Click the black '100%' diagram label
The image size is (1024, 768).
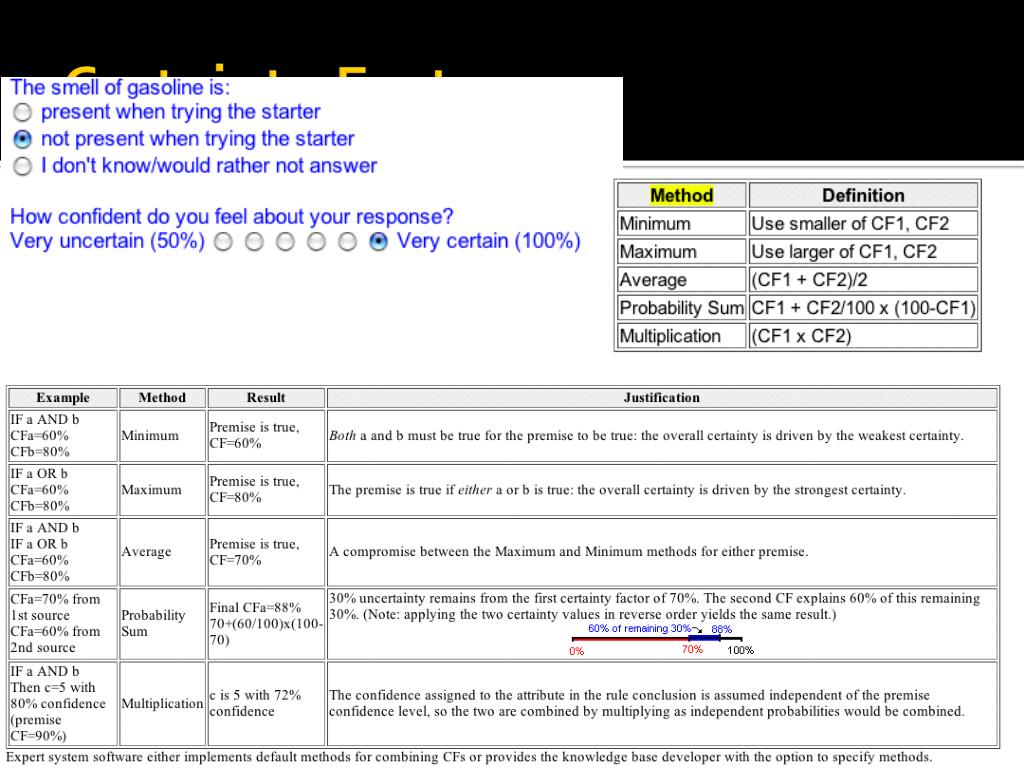click(741, 650)
